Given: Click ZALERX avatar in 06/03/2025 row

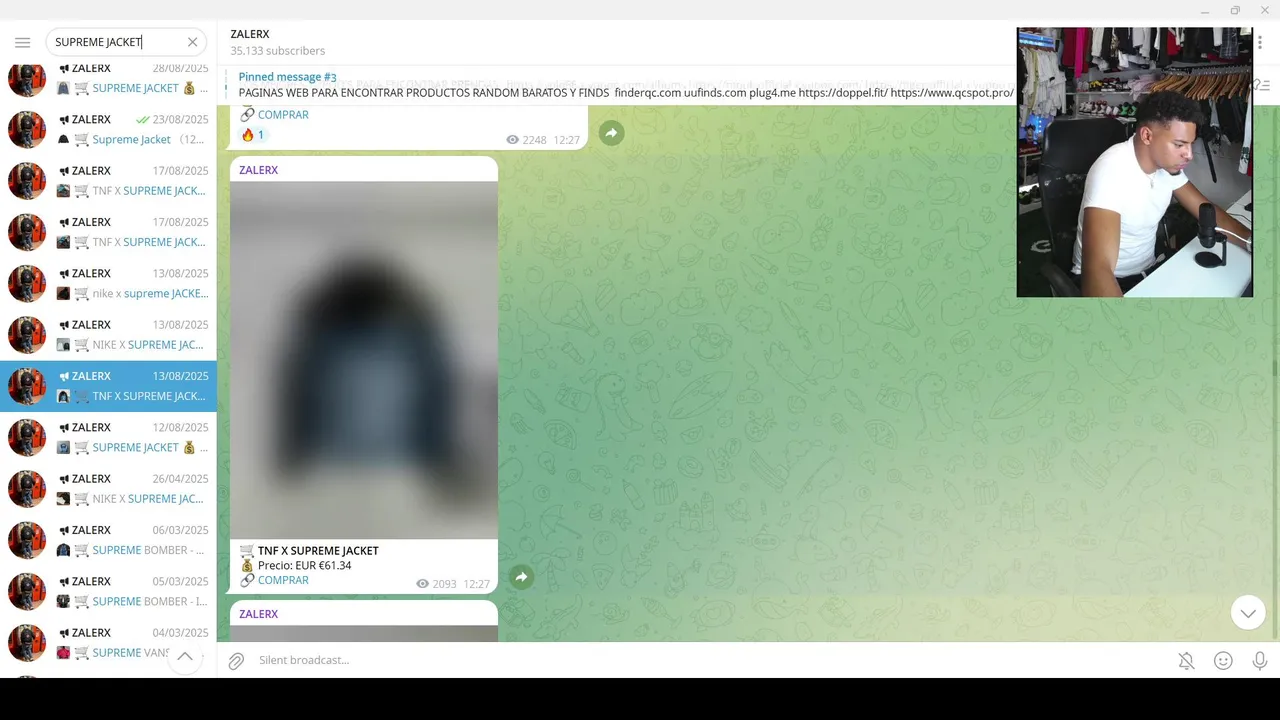Looking at the screenshot, I should point(27,540).
